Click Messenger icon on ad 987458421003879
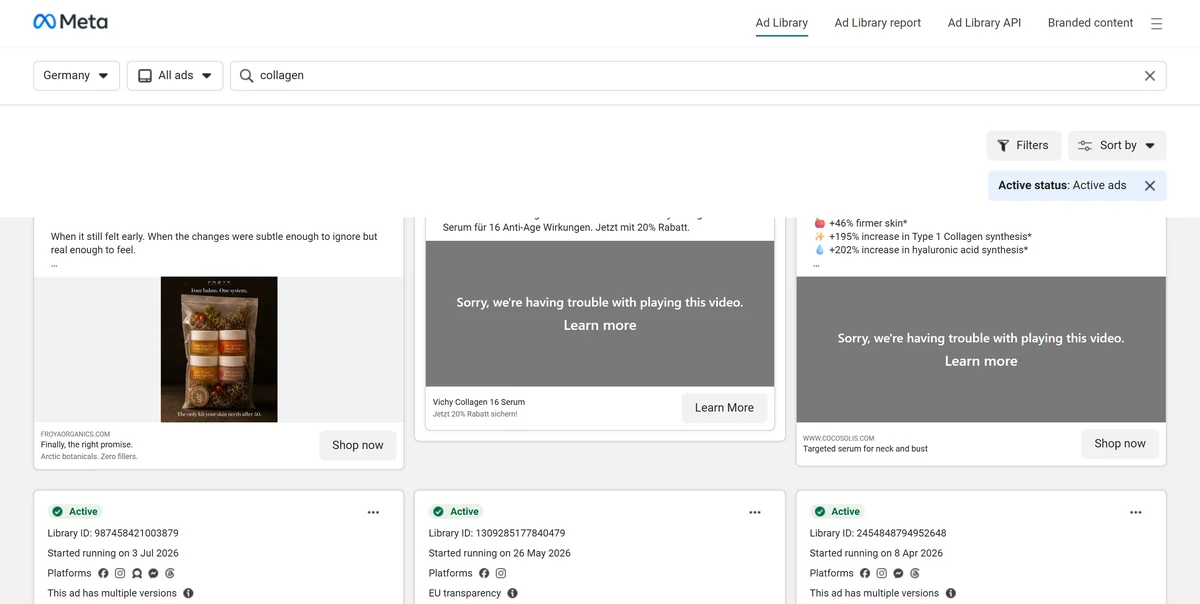 coord(153,573)
